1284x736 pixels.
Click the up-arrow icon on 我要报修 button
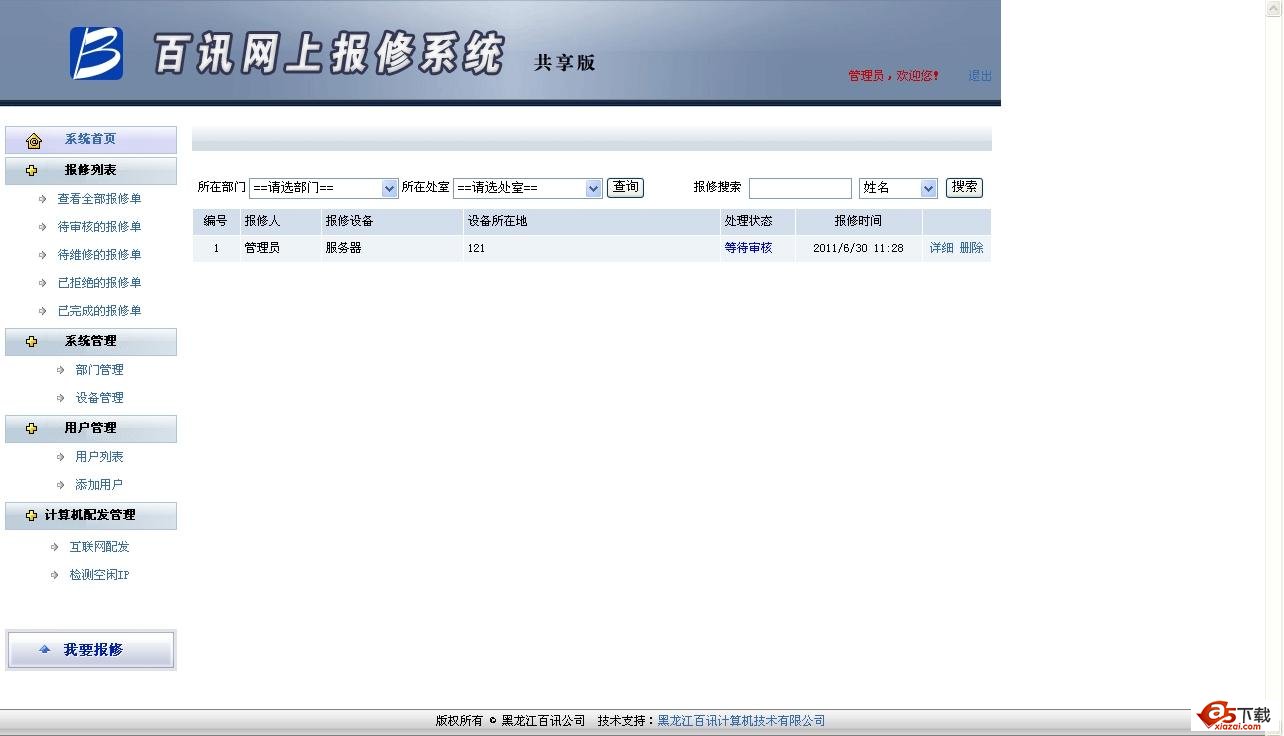[44, 650]
